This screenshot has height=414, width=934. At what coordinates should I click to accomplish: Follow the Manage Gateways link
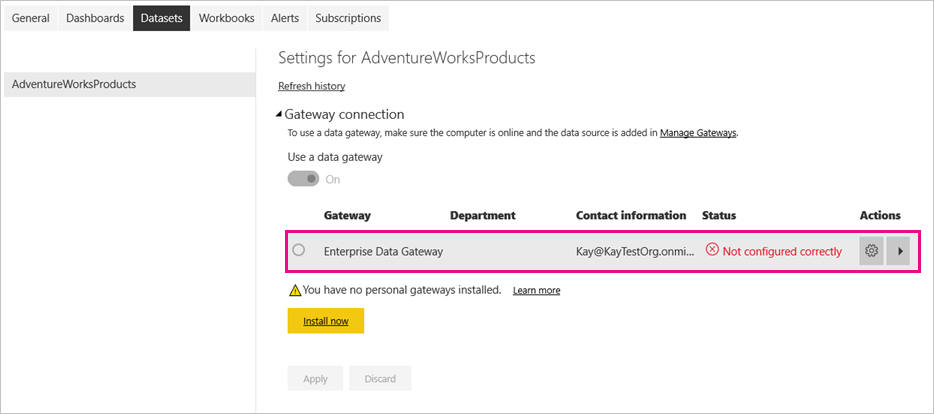(x=698, y=133)
